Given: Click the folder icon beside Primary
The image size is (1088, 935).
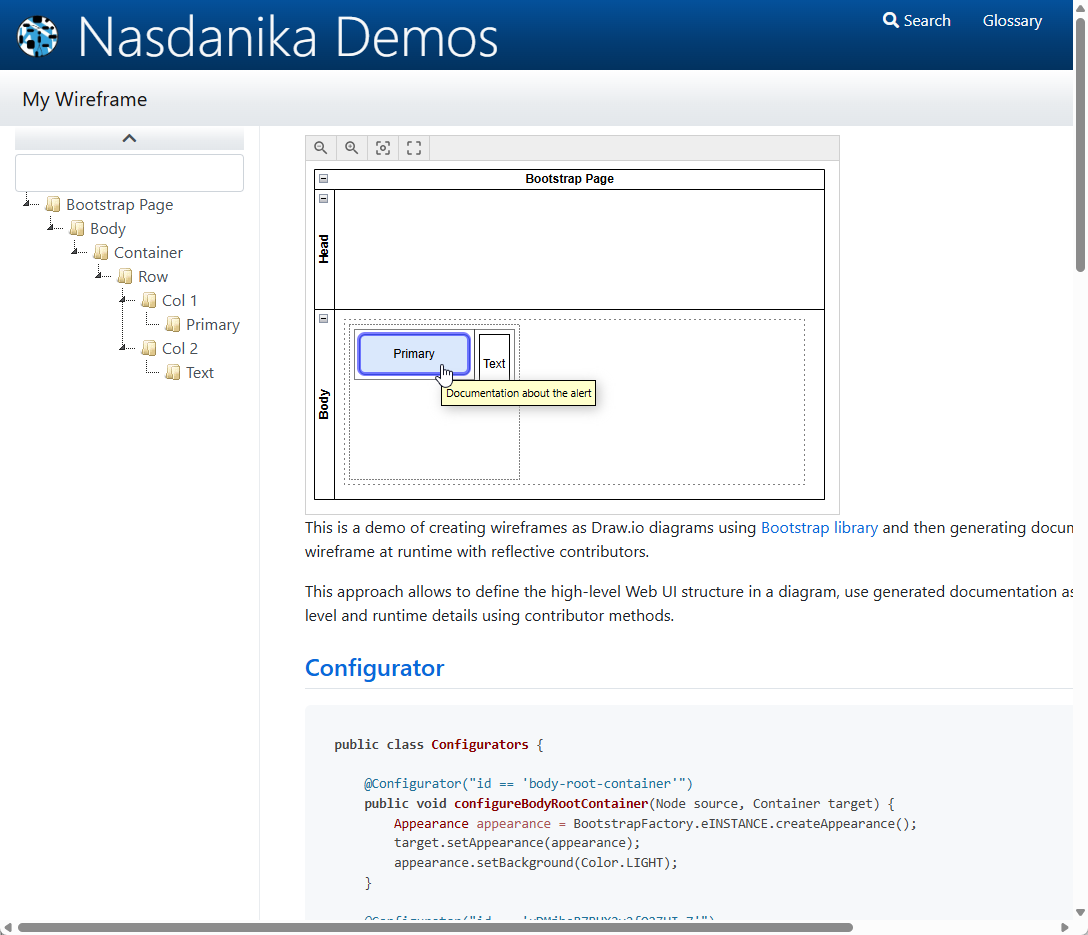Looking at the screenshot, I should [172, 324].
